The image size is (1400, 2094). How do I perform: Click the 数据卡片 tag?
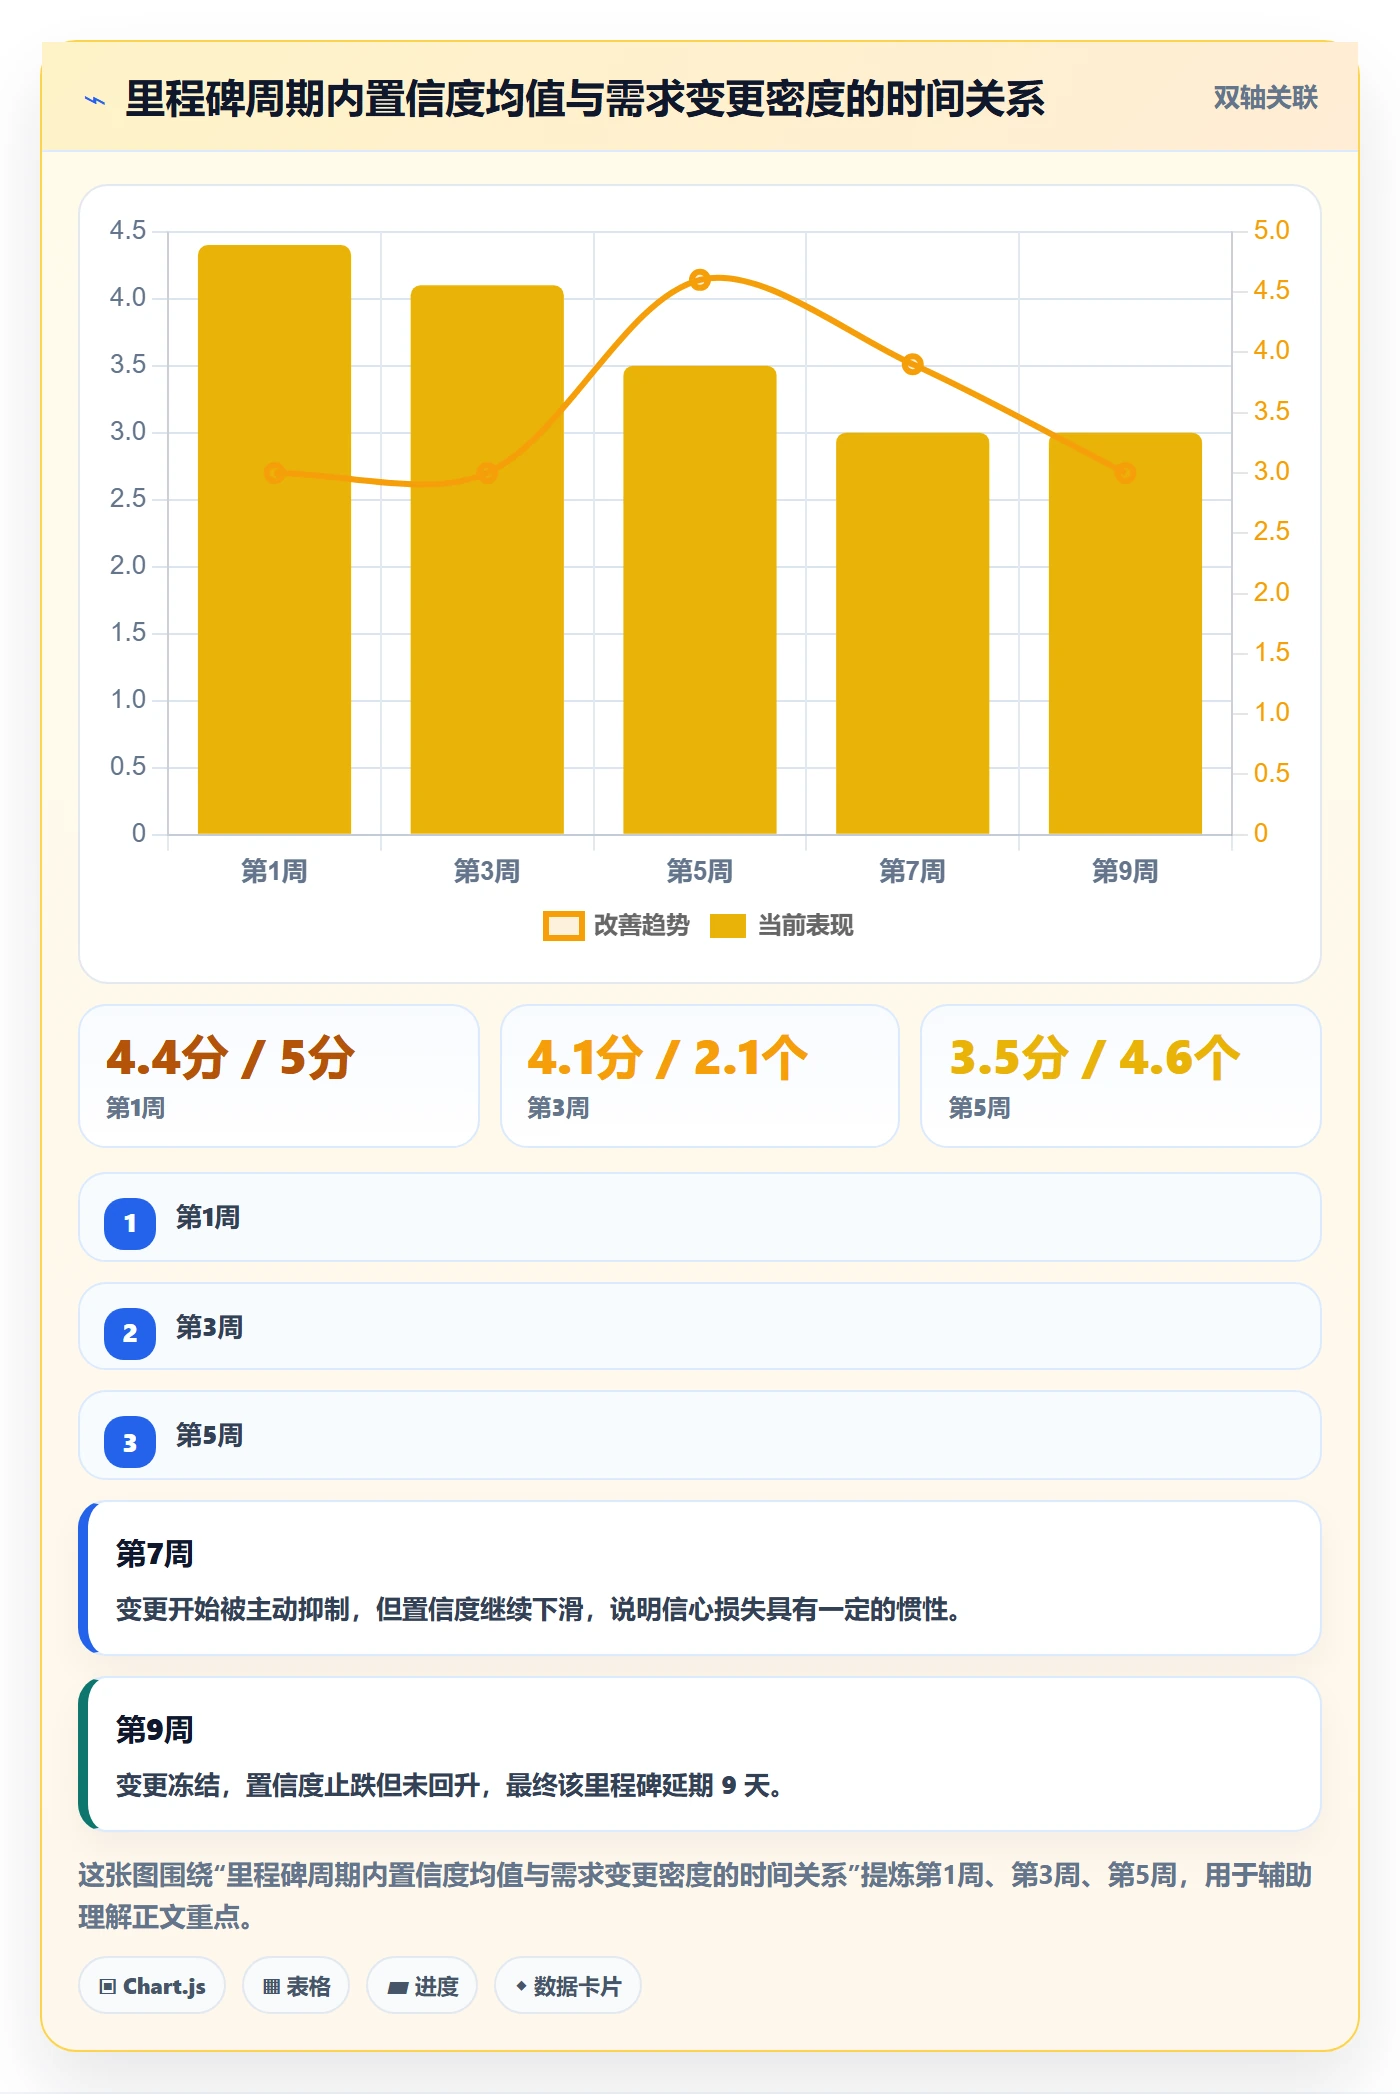coord(568,1986)
